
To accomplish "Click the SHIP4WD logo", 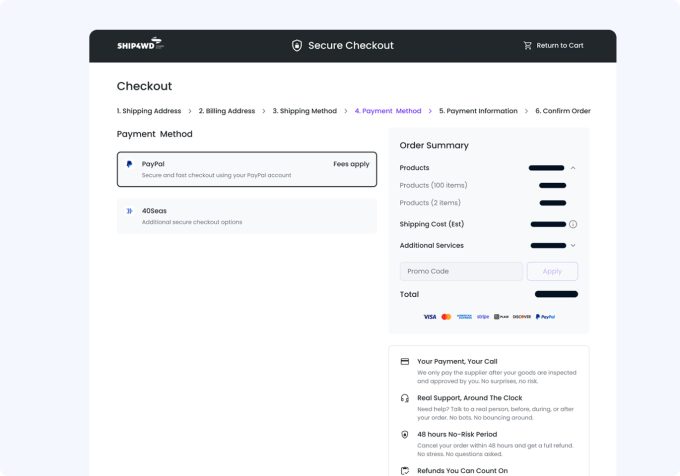I will (x=140, y=44).
